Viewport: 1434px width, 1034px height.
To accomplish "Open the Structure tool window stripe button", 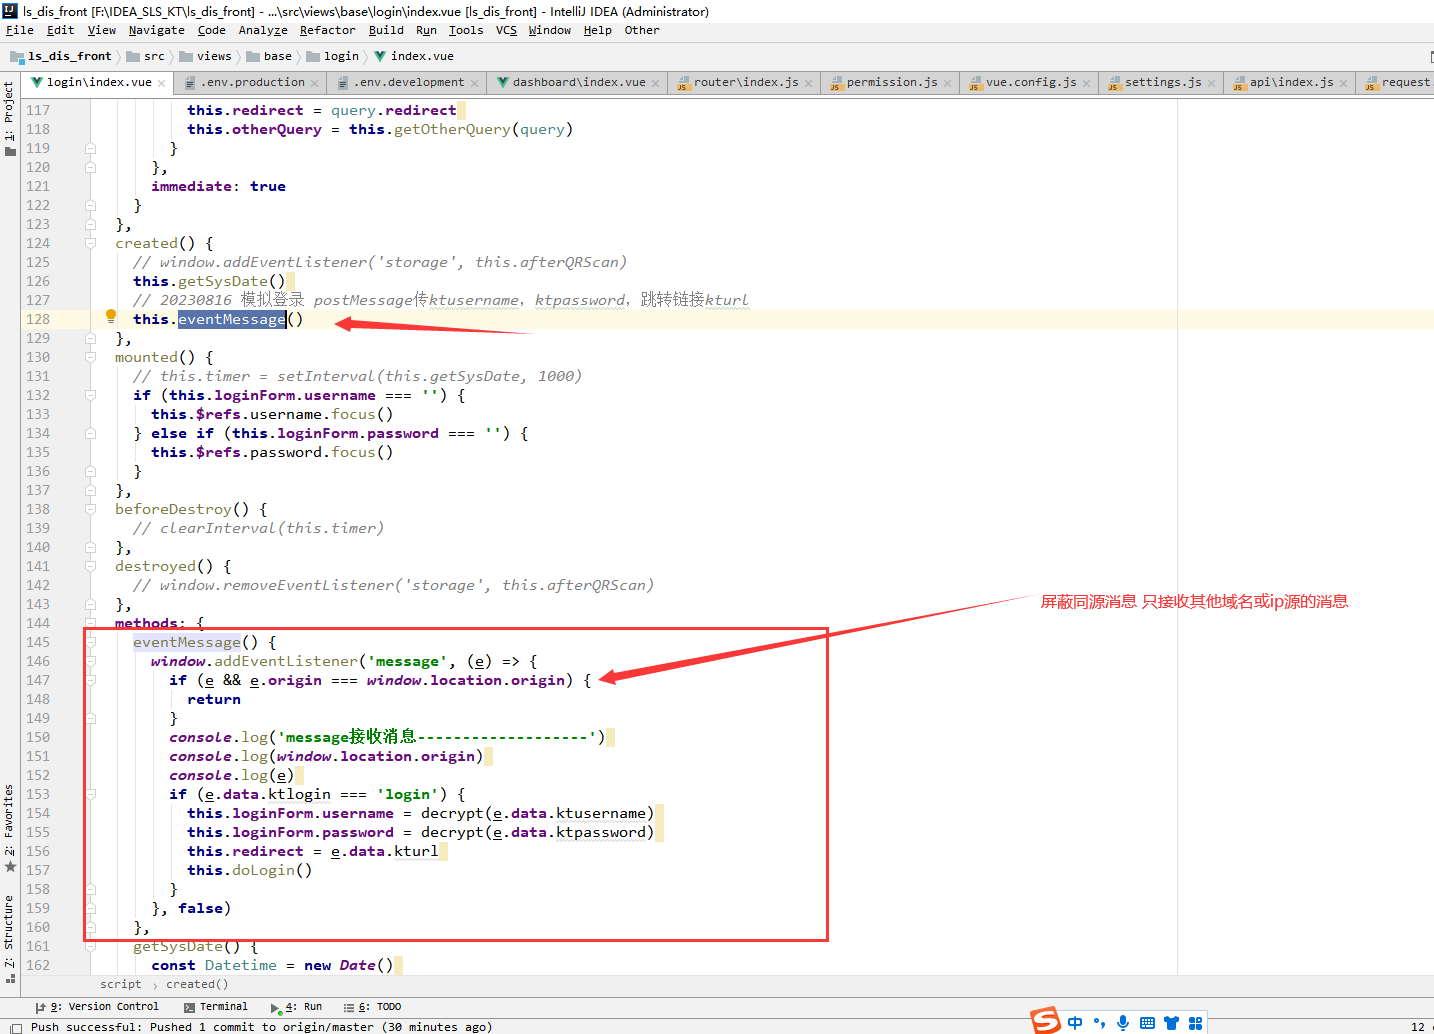I will 9,938.
